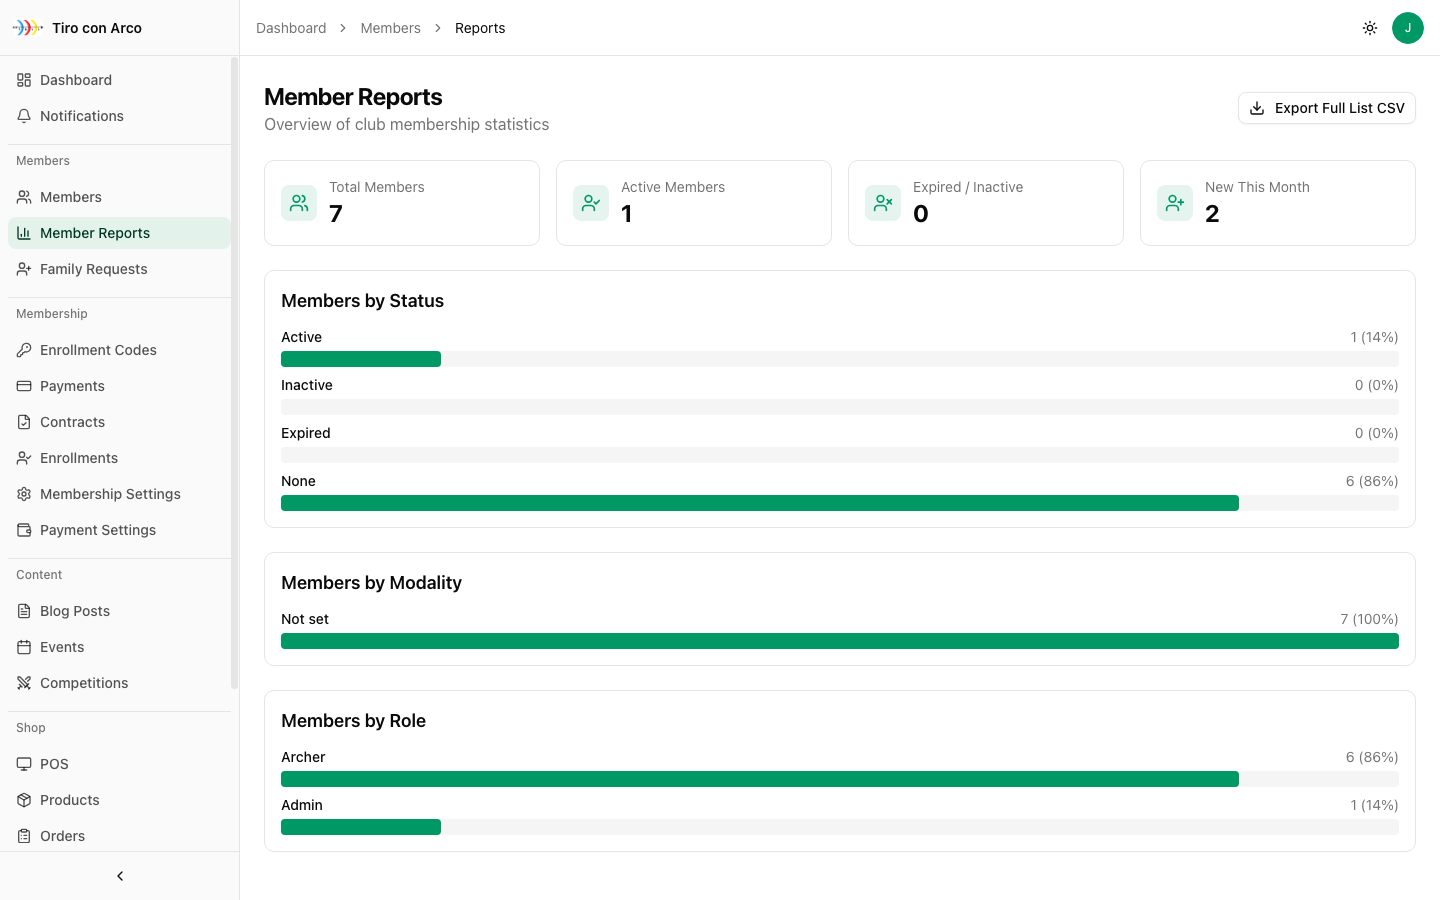Toggle the light/dark theme with the sun icon
The image size is (1440, 900).
1369,28
